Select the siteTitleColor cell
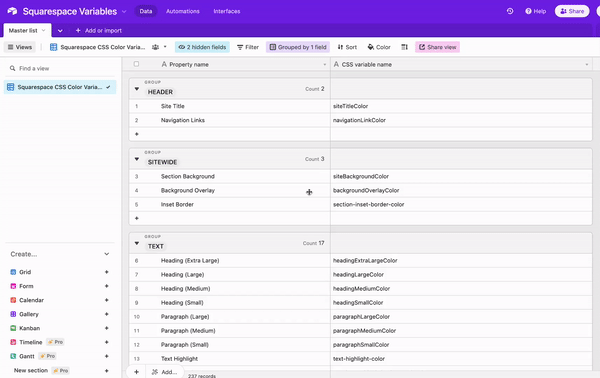This screenshot has width=600, height=378. coord(461,106)
